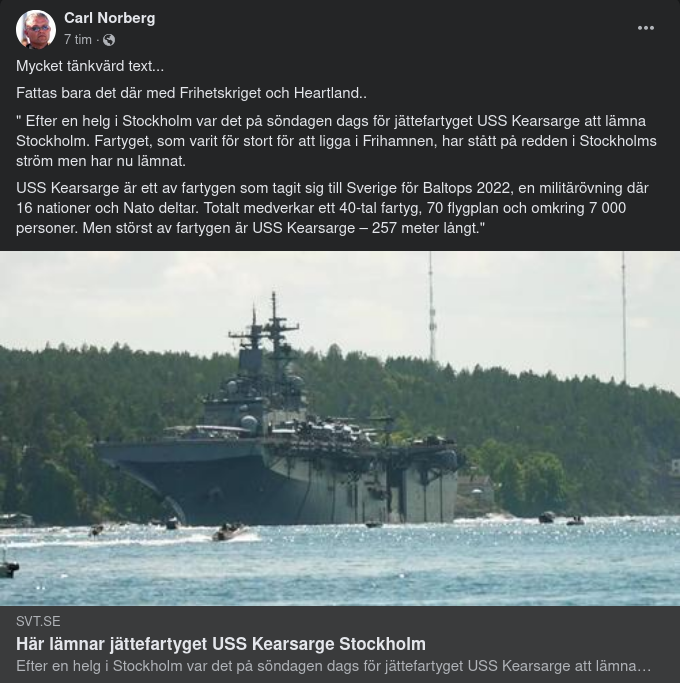Click the quoted paragraph about Frihamnen
The width and height of the screenshot is (680, 683).
coord(336,141)
